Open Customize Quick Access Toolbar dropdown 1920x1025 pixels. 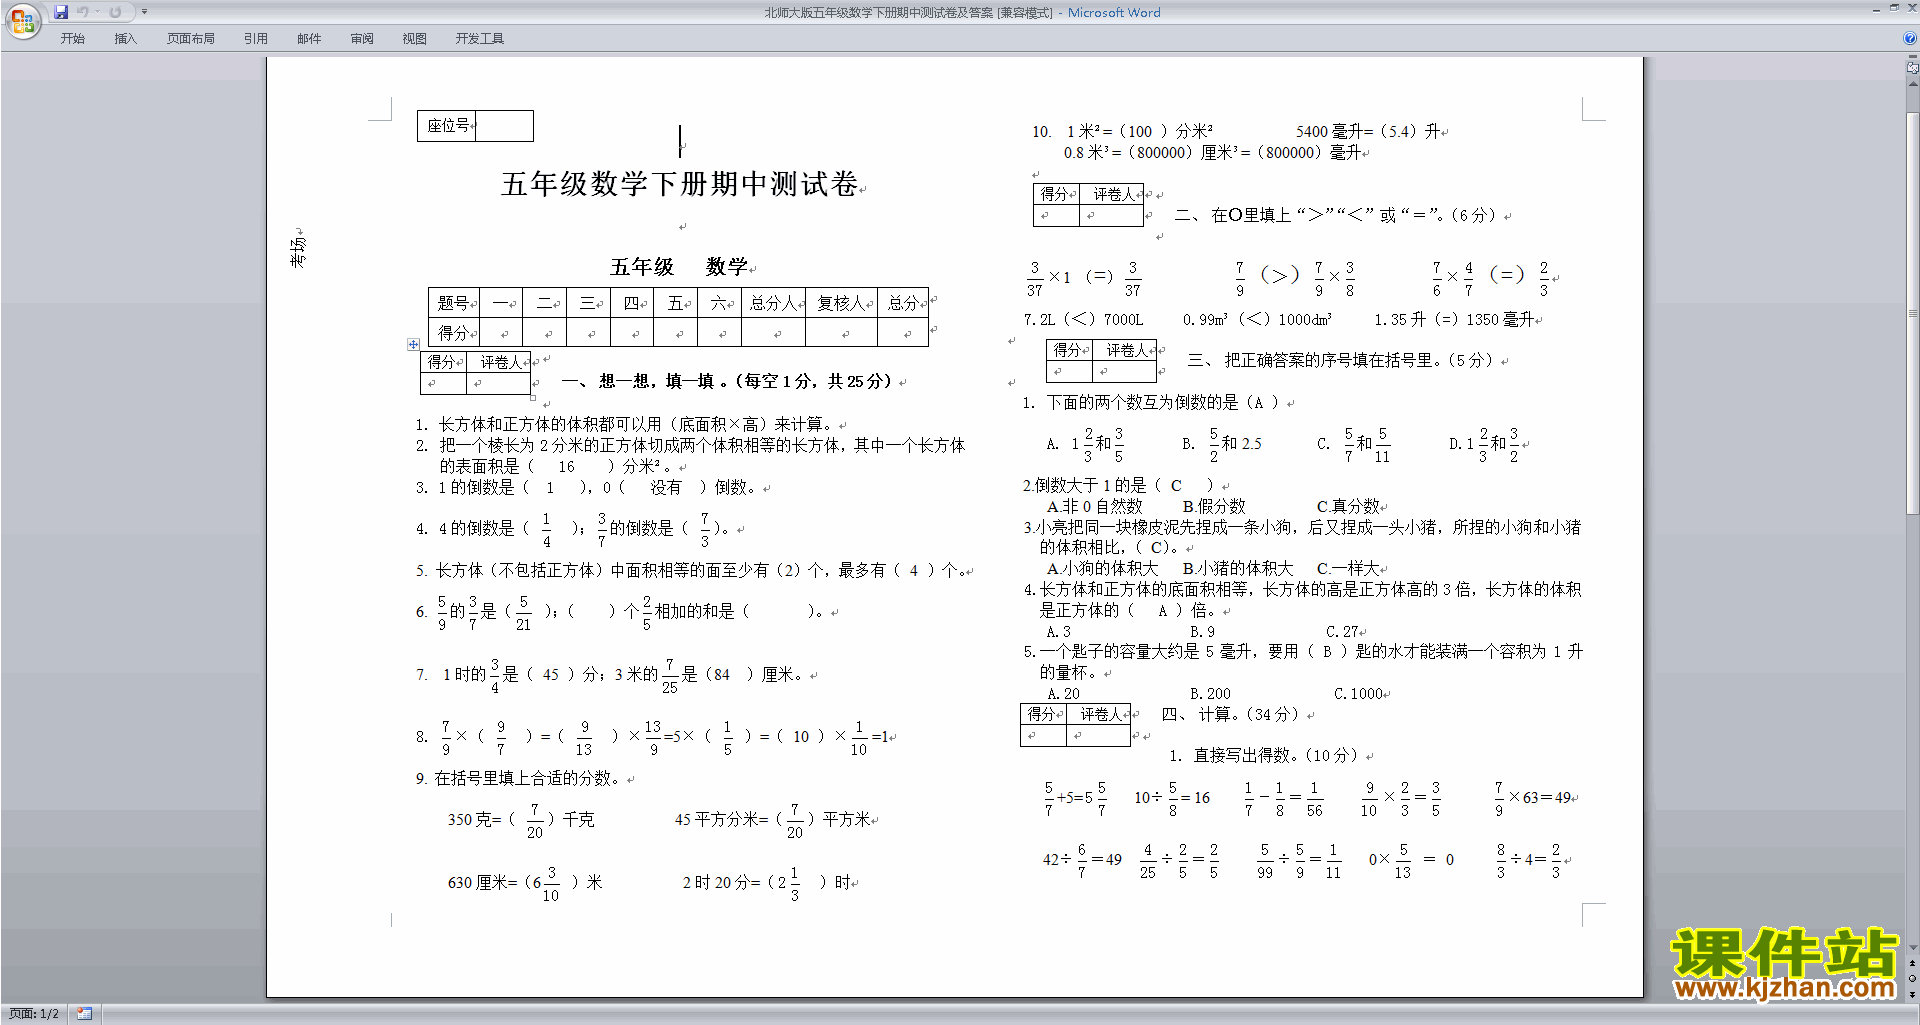(x=144, y=12)
